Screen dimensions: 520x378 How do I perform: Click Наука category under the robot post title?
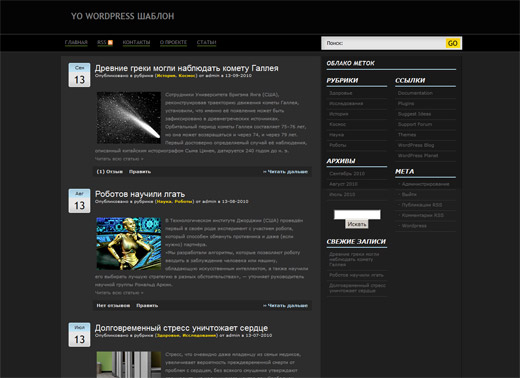point(164,202)
